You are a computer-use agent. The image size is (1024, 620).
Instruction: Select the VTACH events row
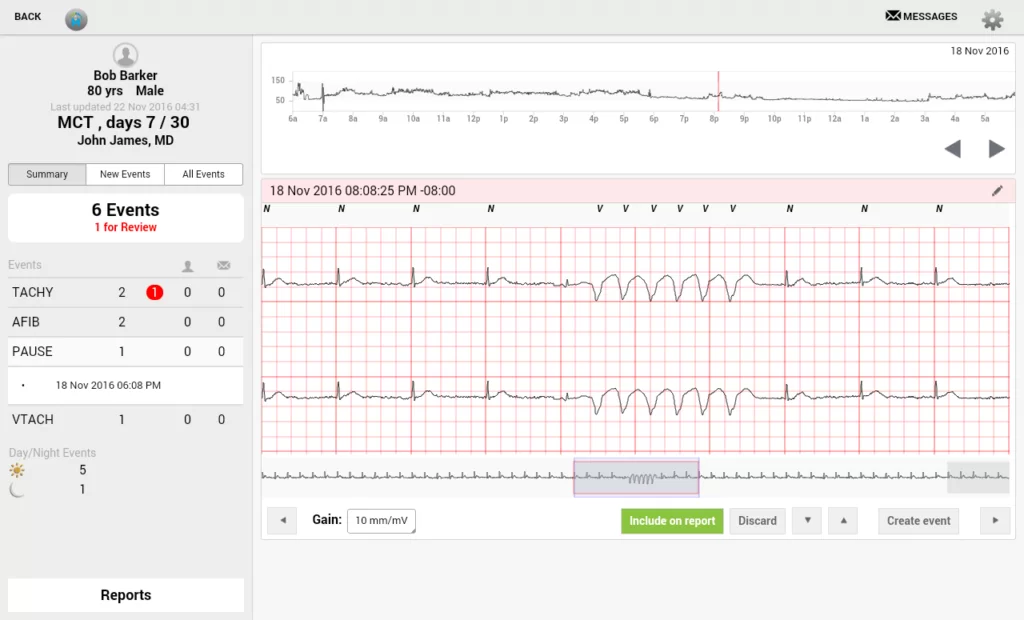pyautogui.click(x=125, y=419)
